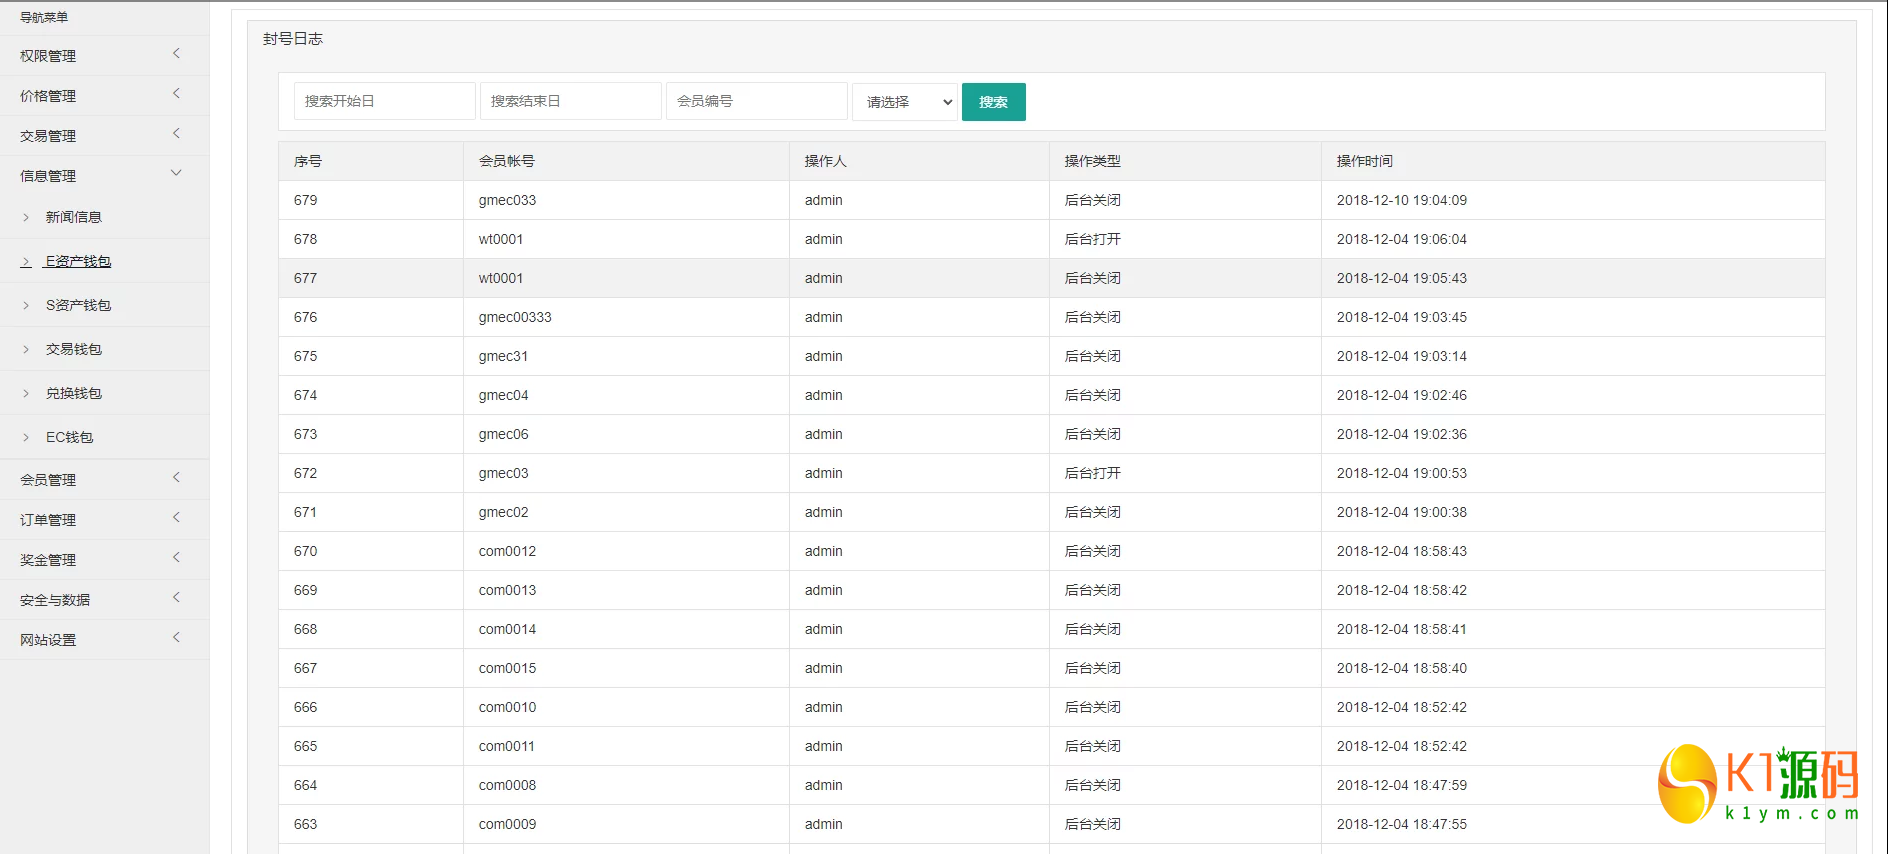Open 交易管理 in navigation menu
Image resolution: width=1888 pixels, height=854 pixels.
[48, 136]
